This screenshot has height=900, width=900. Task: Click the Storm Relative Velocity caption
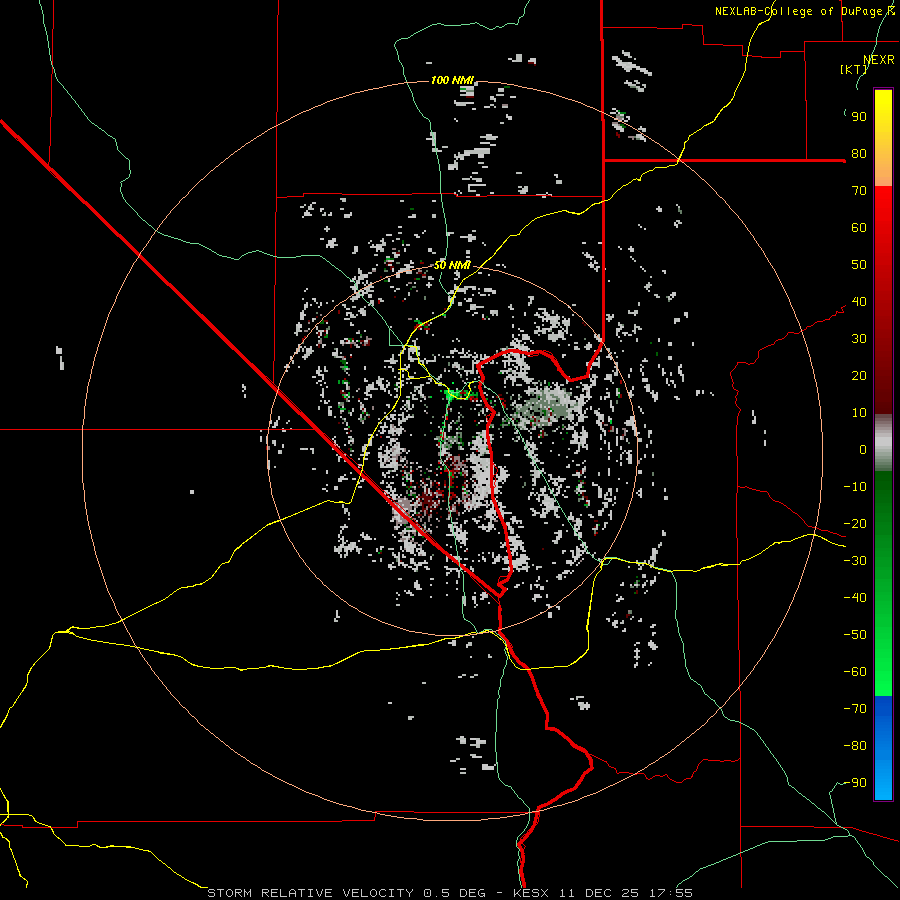tap(450, 893)
